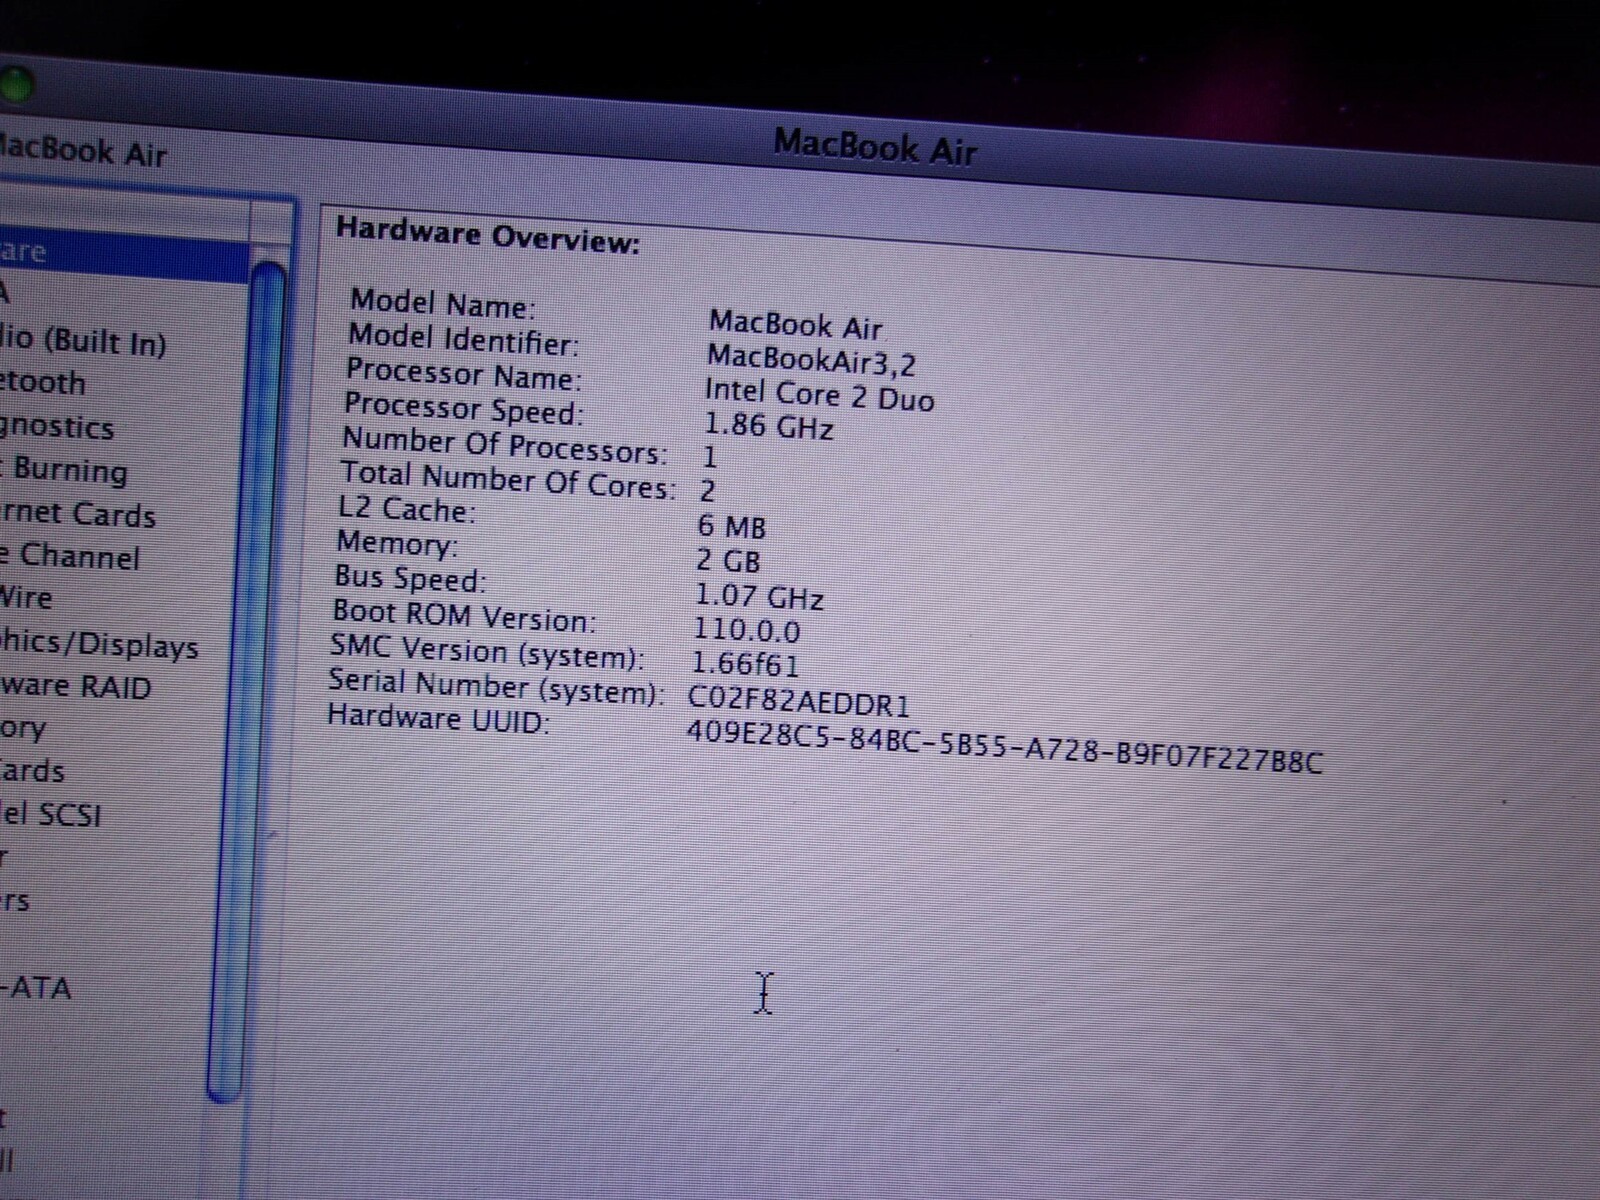Click the Model Name label
Screen dimensions: 1600x1200
pyautogui.click(x=443, y=303)
